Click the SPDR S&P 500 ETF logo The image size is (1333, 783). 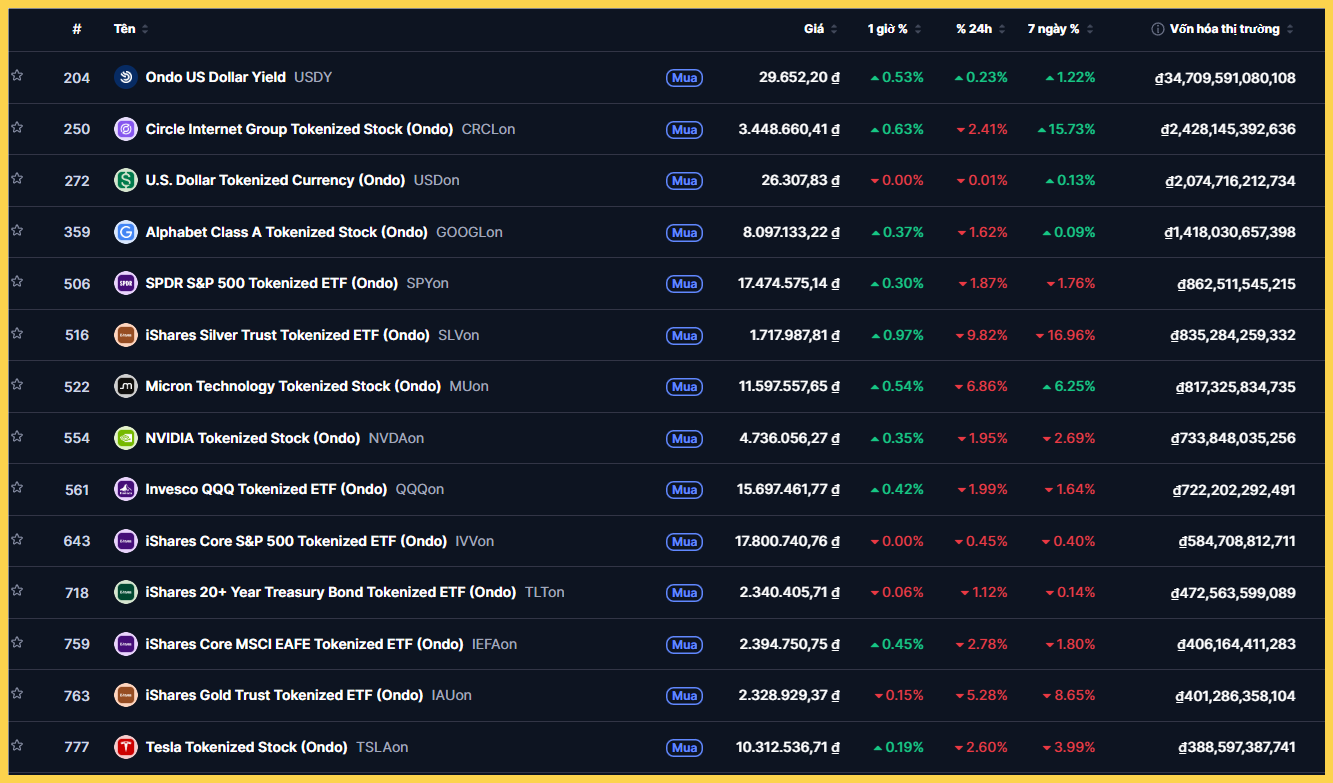click(125, 283)
